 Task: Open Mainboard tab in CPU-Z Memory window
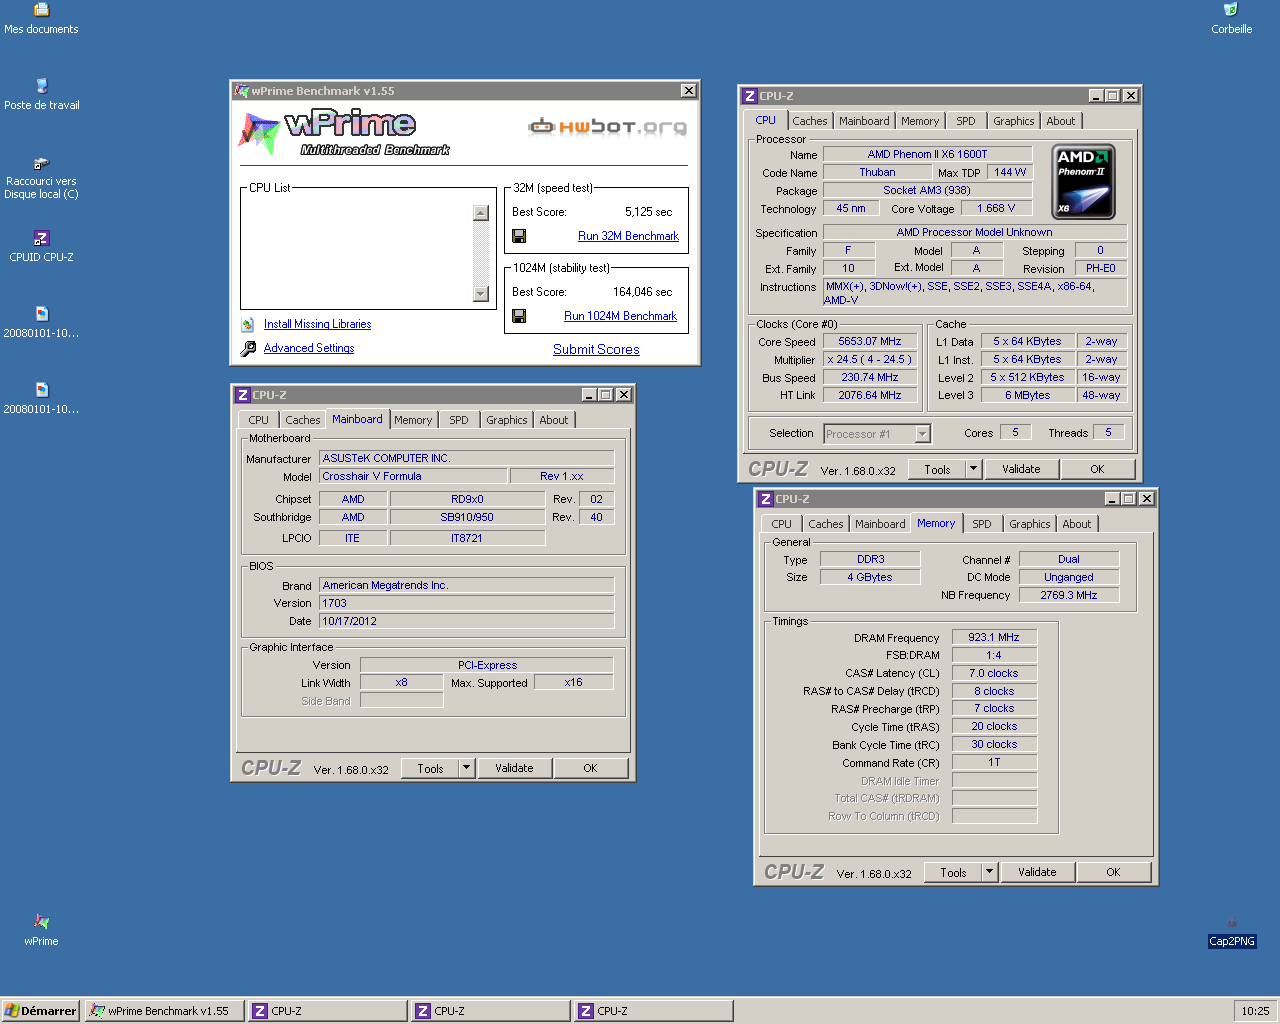point(880,524)
